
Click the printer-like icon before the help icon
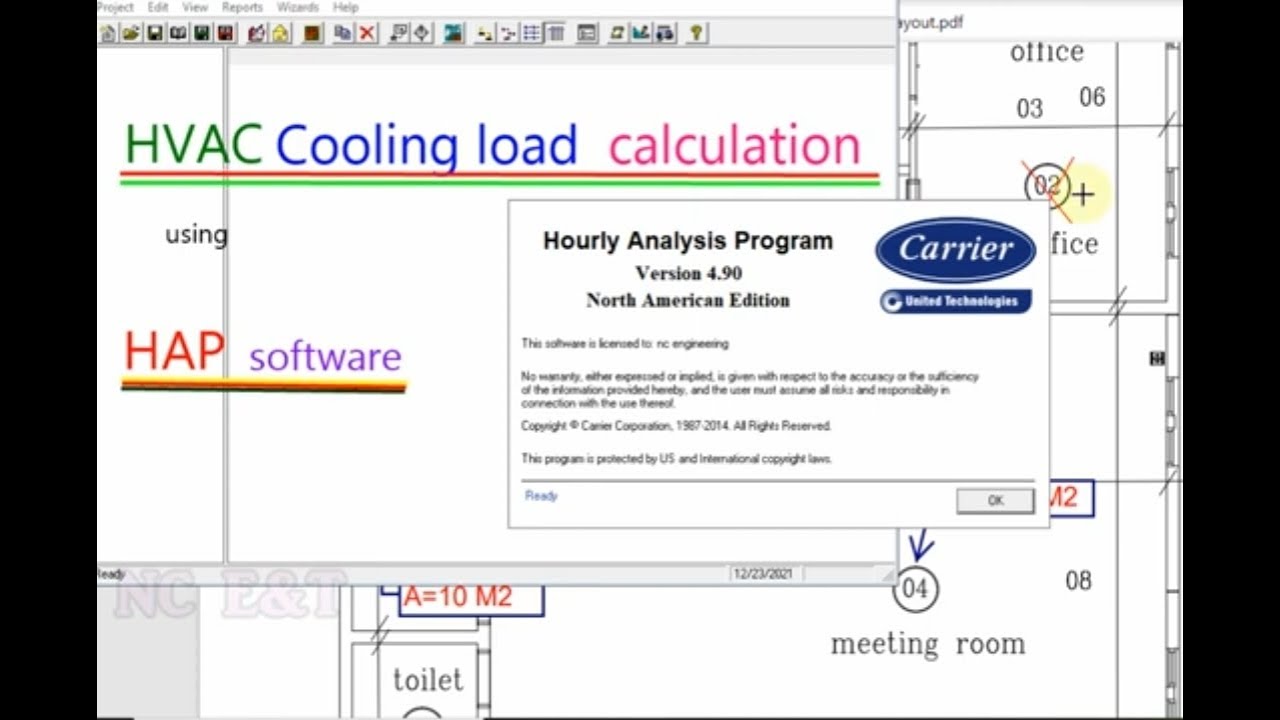click(665, 33)
